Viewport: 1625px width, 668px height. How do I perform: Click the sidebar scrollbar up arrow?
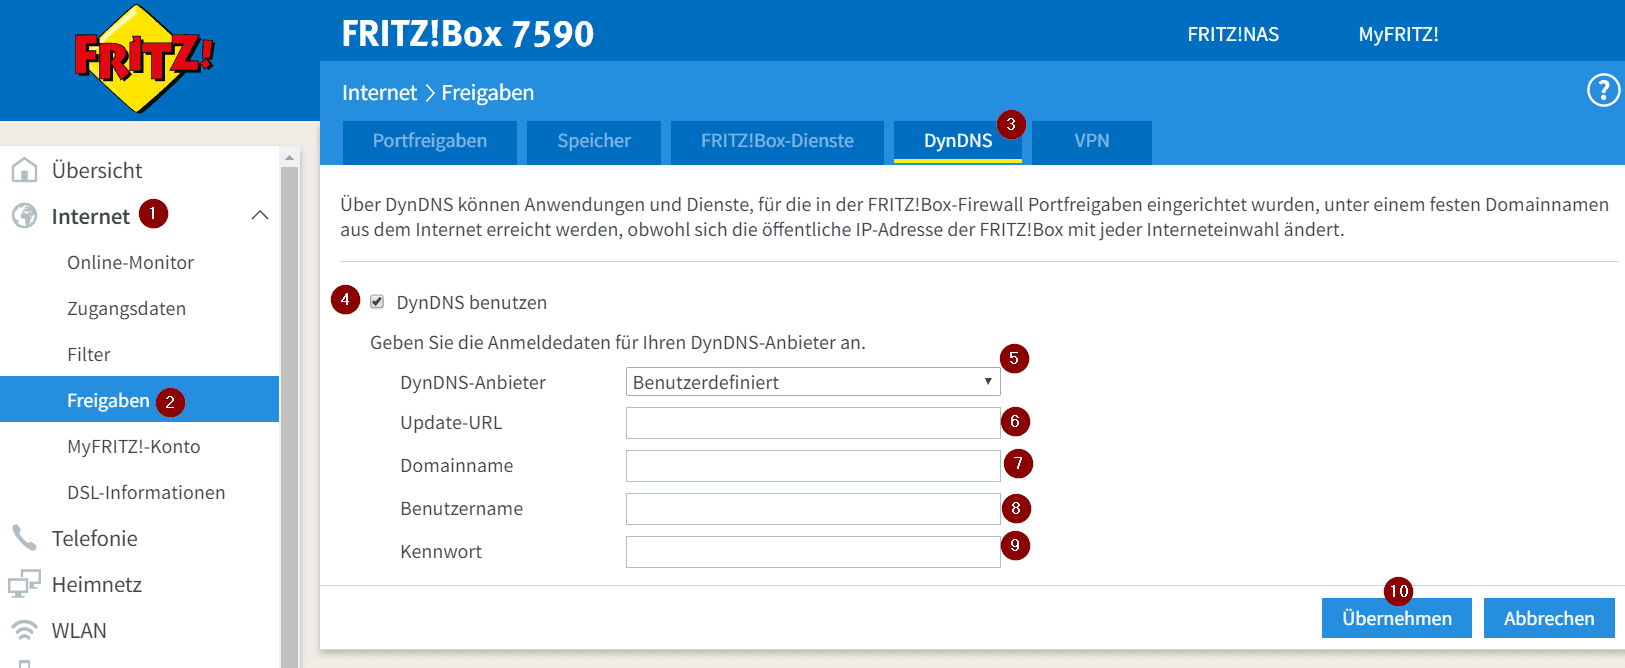(x=289, y=158)
